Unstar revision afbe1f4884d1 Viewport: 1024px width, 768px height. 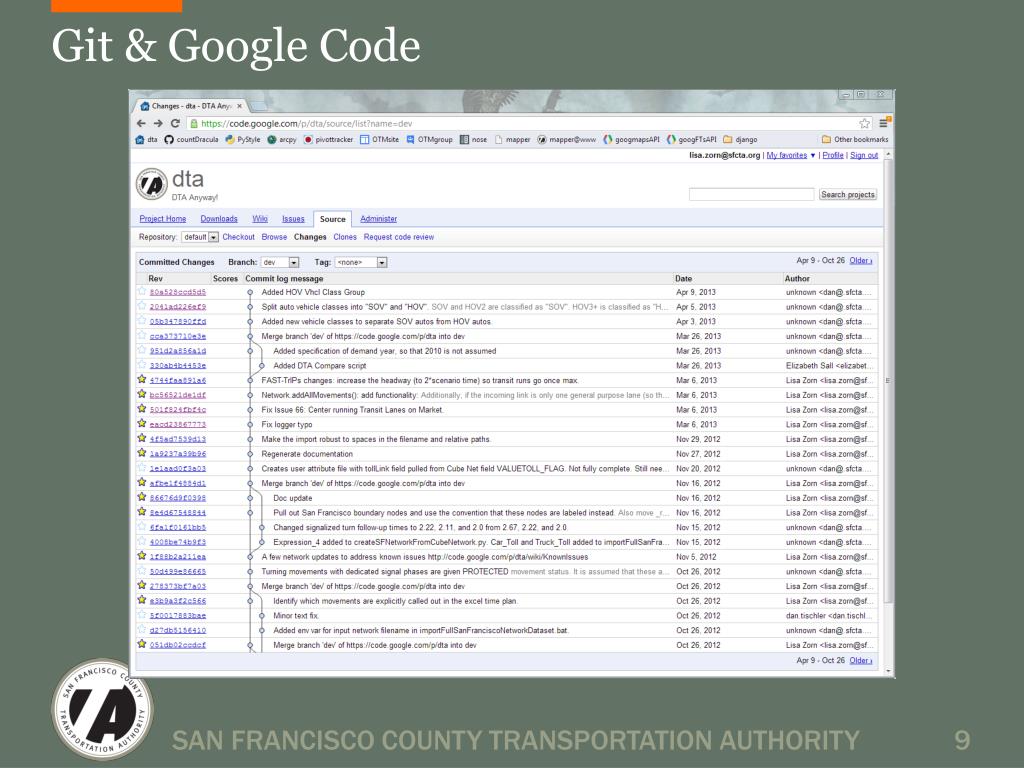coord(142,483)
